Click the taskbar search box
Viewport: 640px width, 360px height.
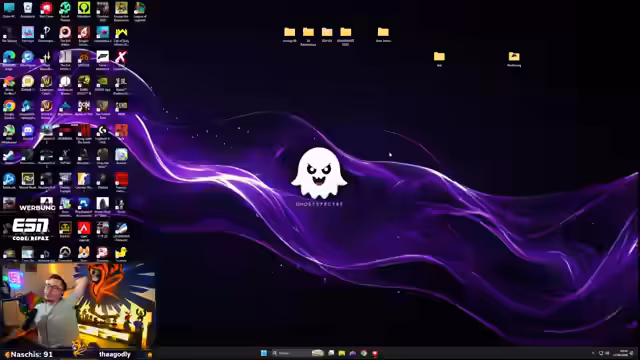pyautogui.click(x=291, y=353)
